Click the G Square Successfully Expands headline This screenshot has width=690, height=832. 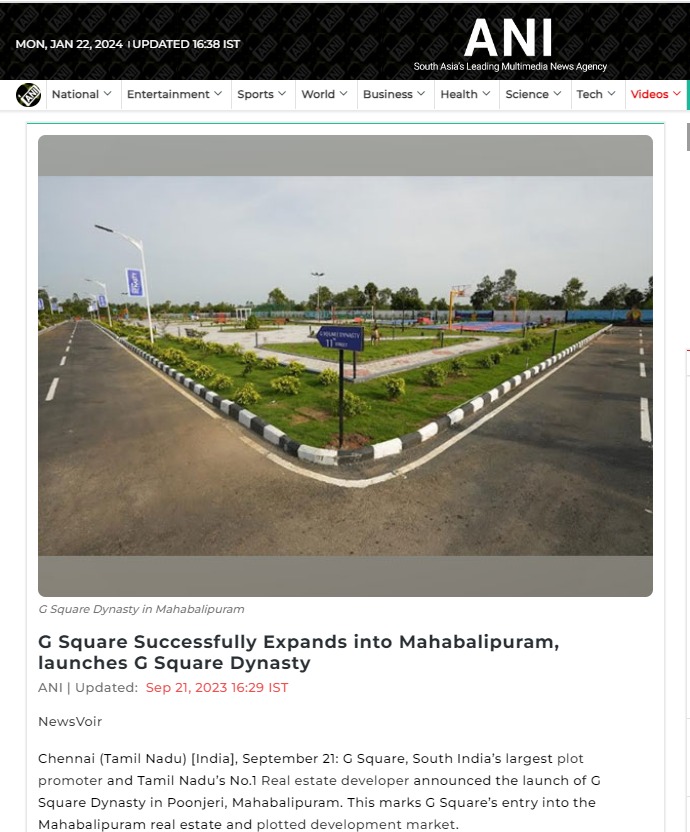[x=298, y=652]
